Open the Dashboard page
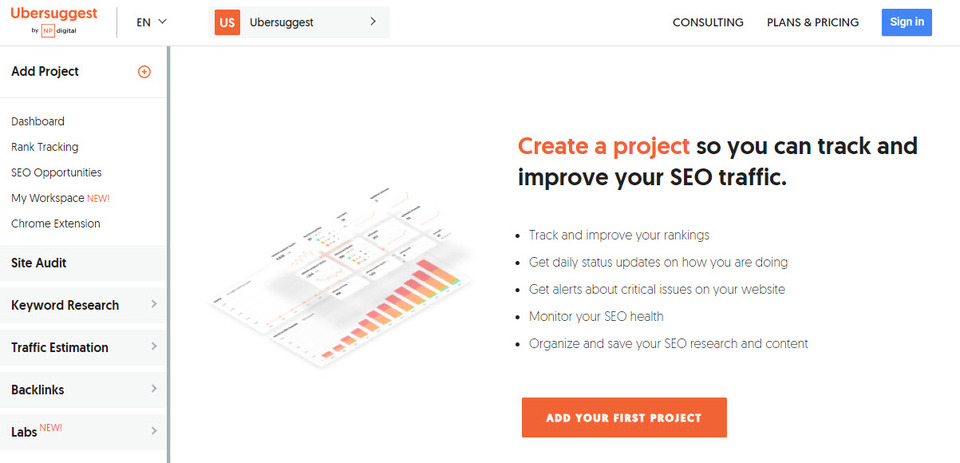960x463 pixels. [x=38, y=121]
